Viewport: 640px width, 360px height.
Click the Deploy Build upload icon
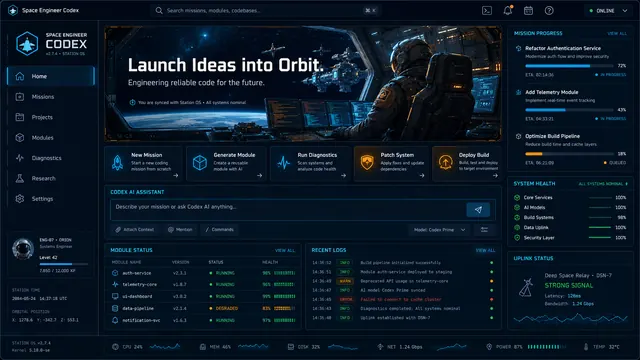pyautogui.click(x=445, y=162)
